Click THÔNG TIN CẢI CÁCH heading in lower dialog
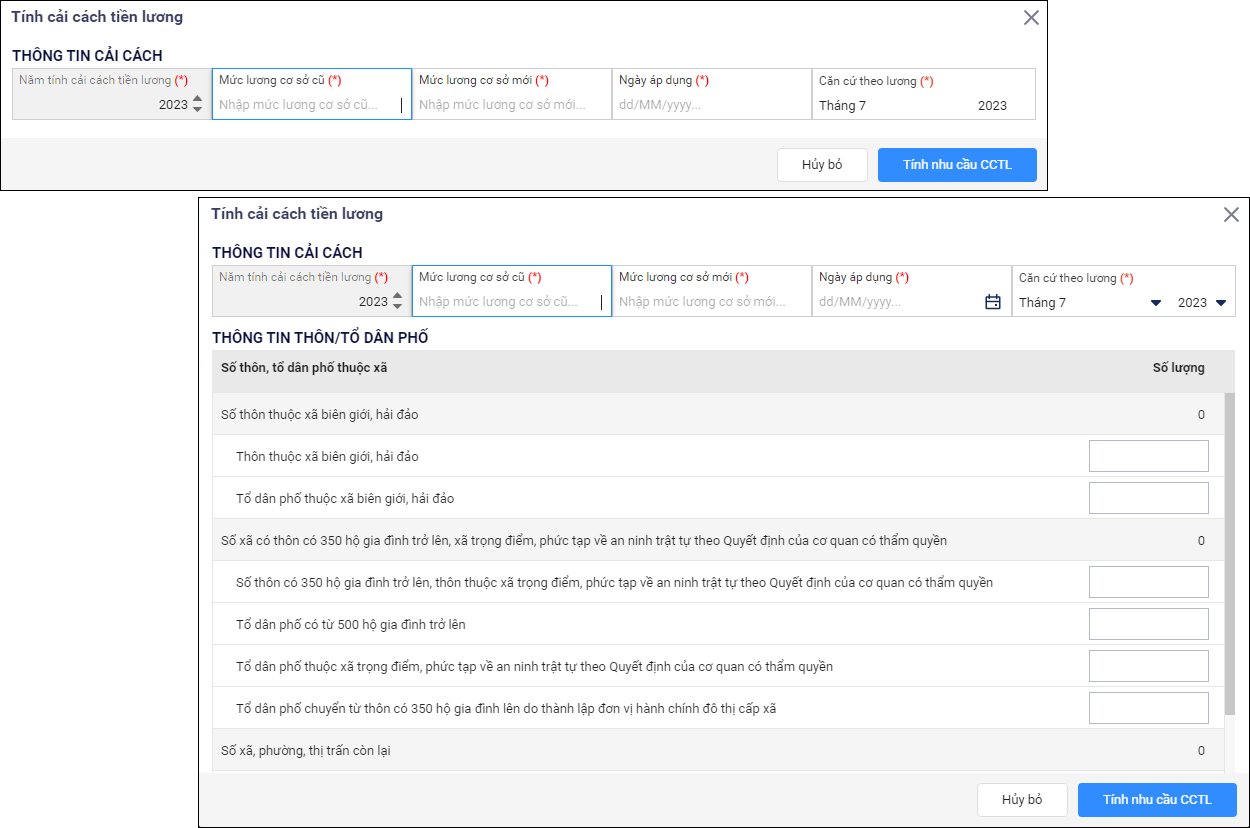 287,253
